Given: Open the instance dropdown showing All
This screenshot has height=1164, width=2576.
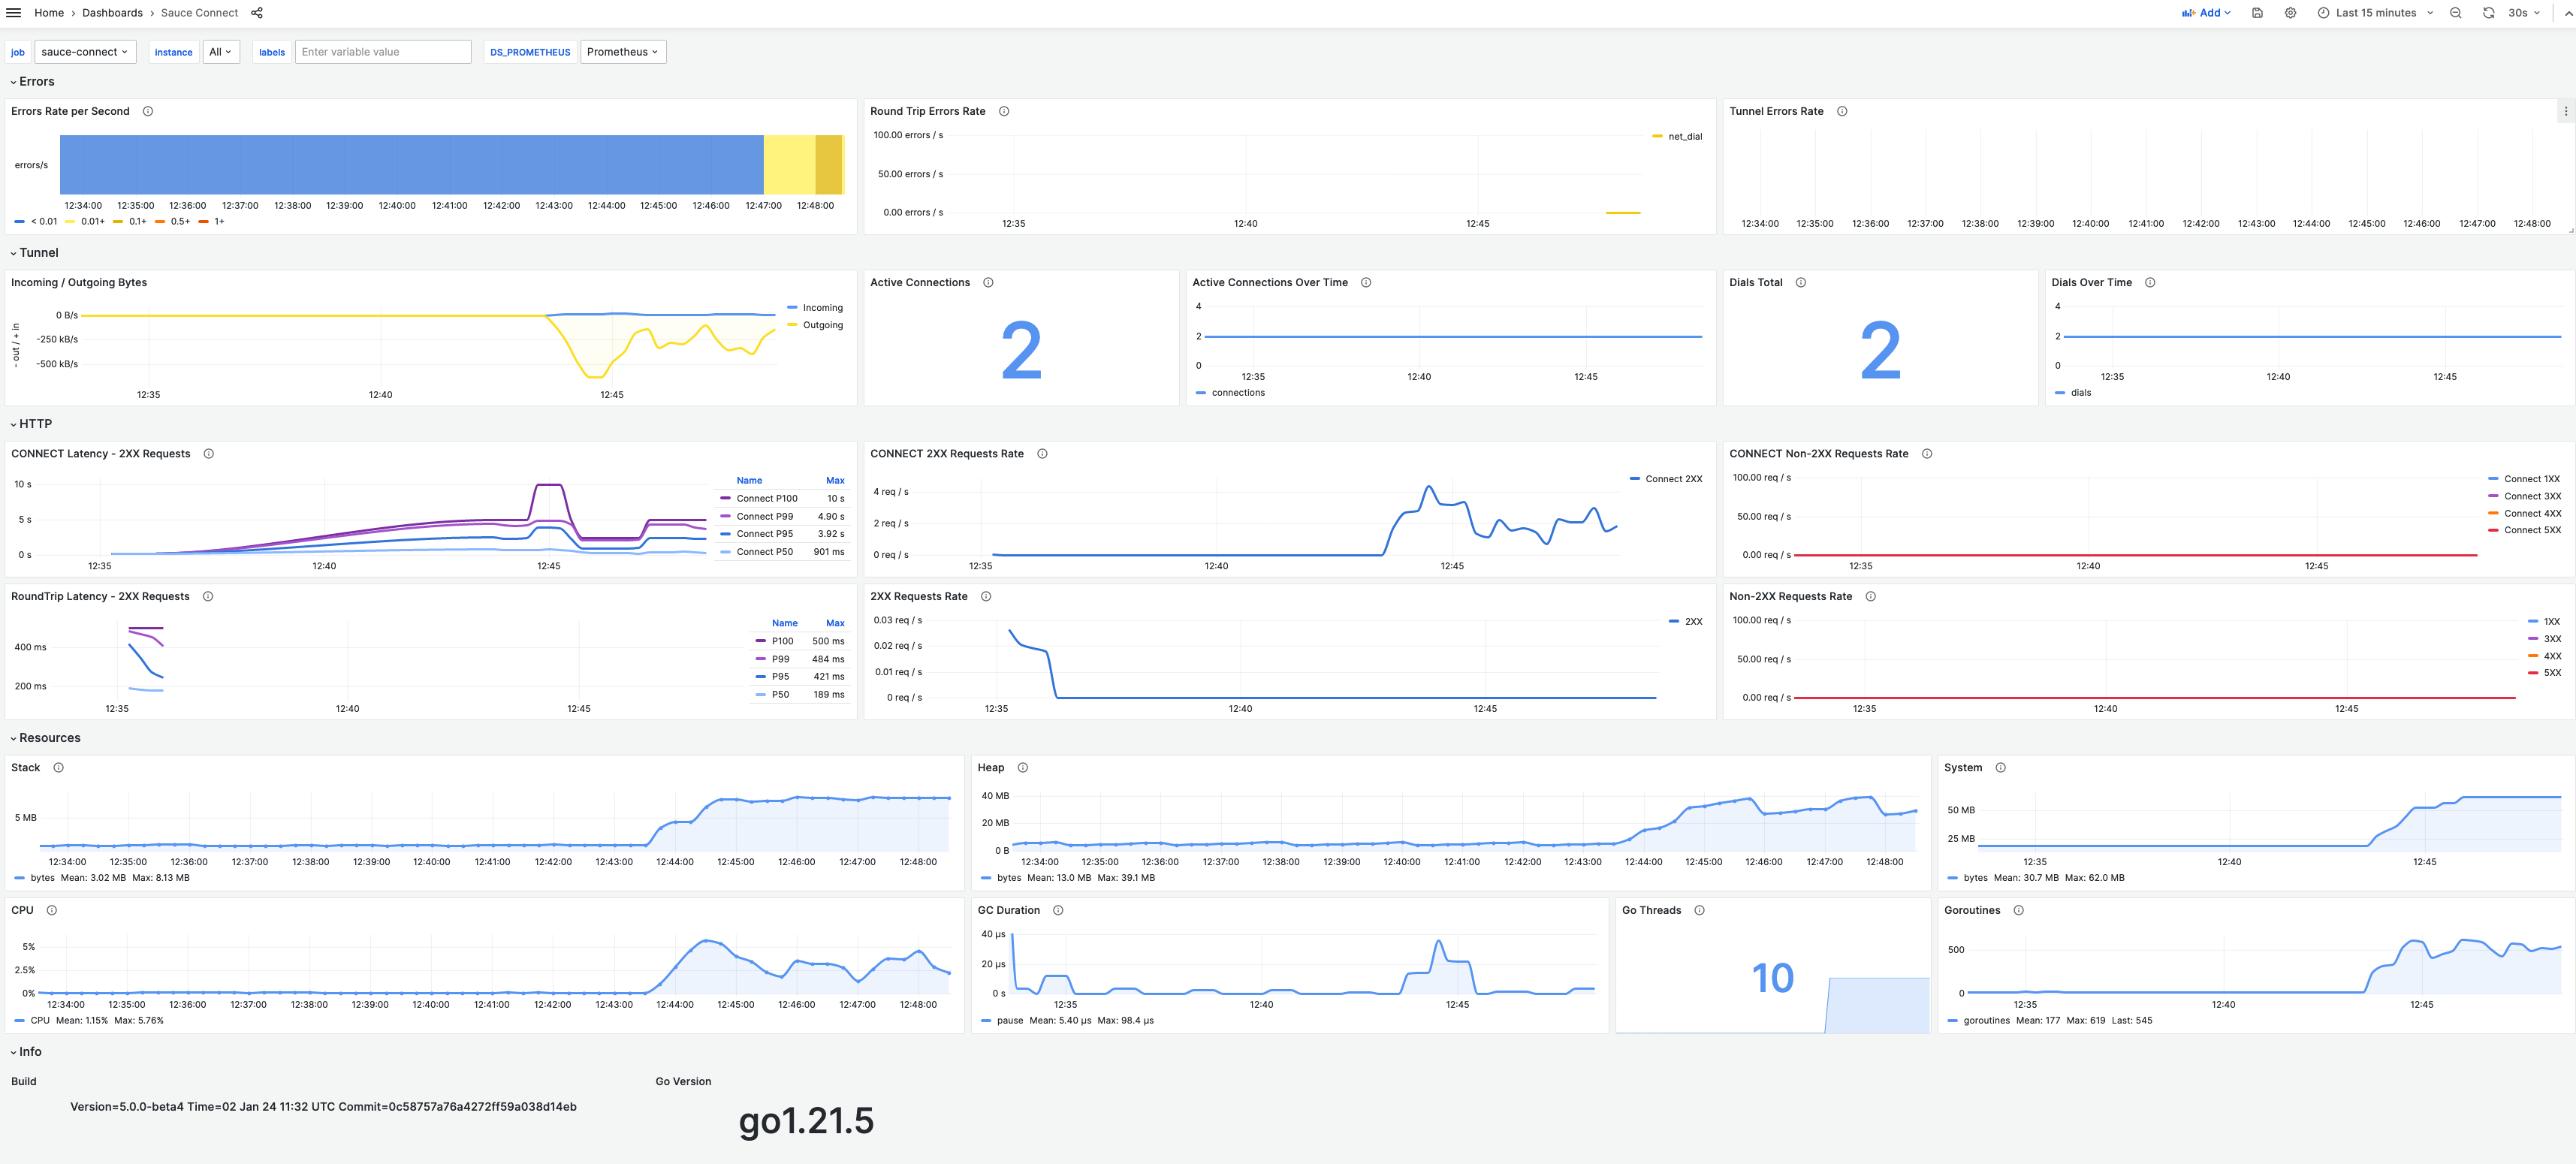Looking at the screenshot, I should pyautogui.click(x=221, y=51).
